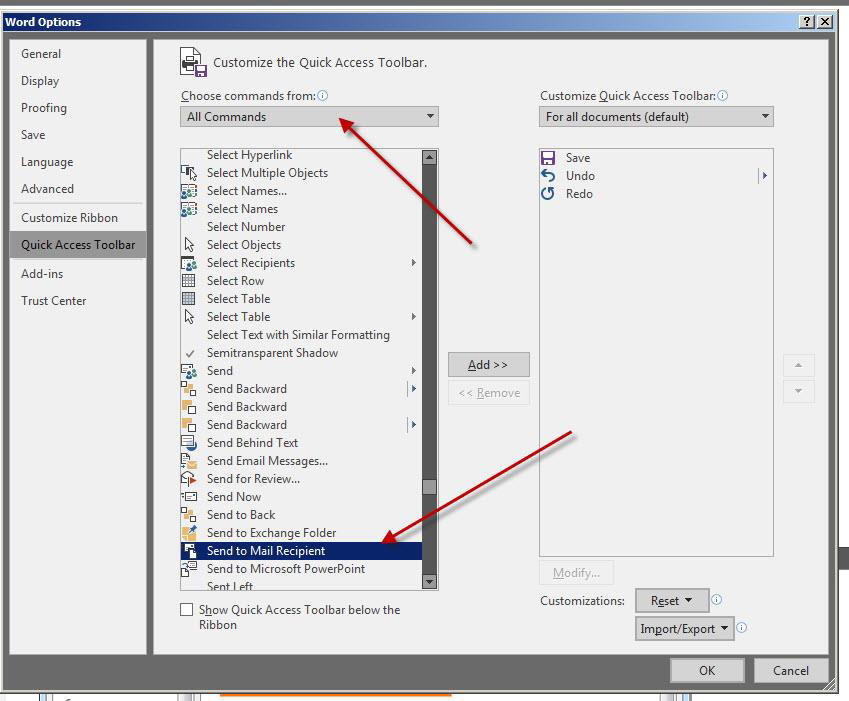
Task: Click the Modify... button
Action: point(576,573)
